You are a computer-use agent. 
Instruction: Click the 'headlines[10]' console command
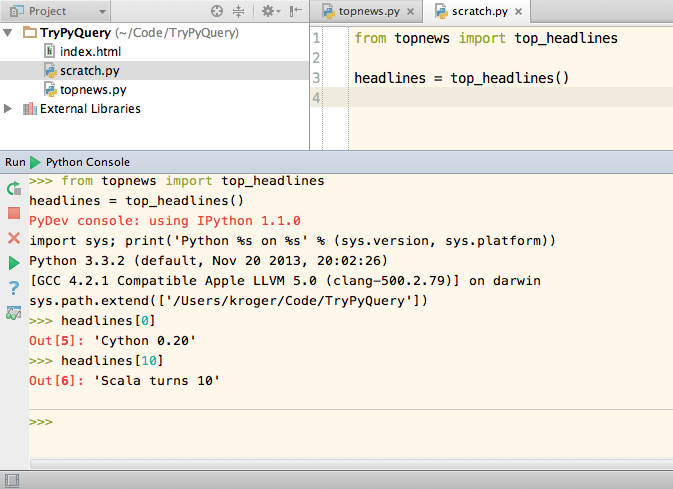click(x=112, y=361)
